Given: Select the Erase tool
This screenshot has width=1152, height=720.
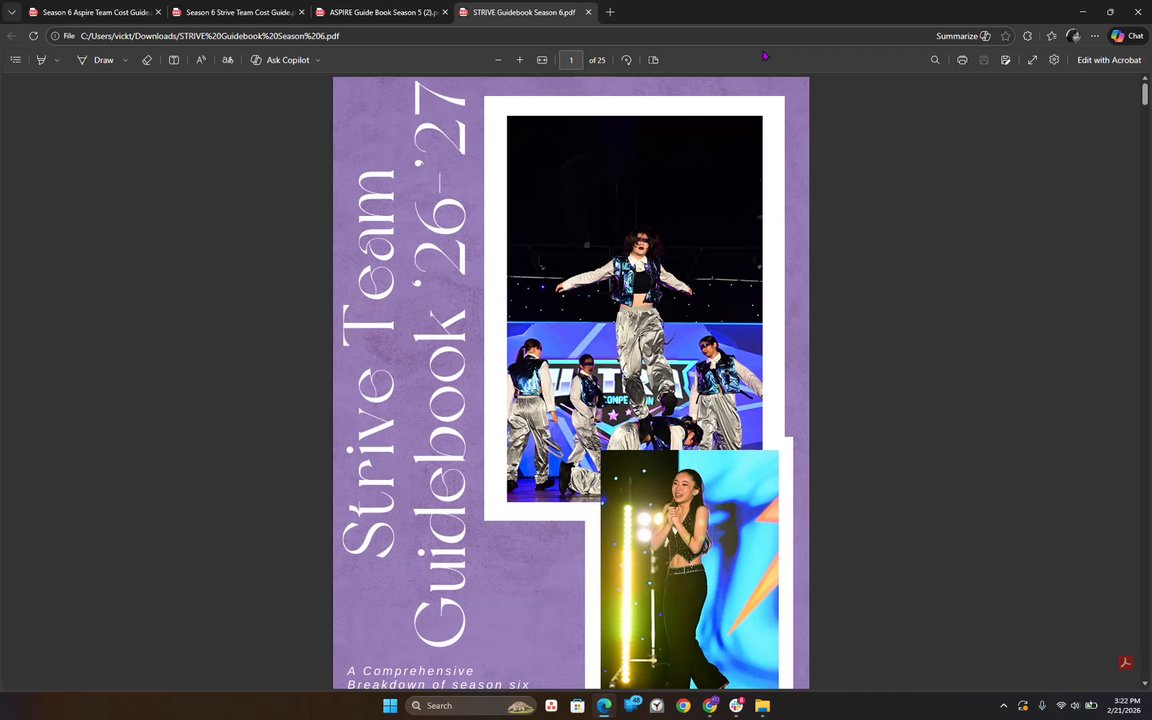Looking at the screenshot, I should pos(147,60).
